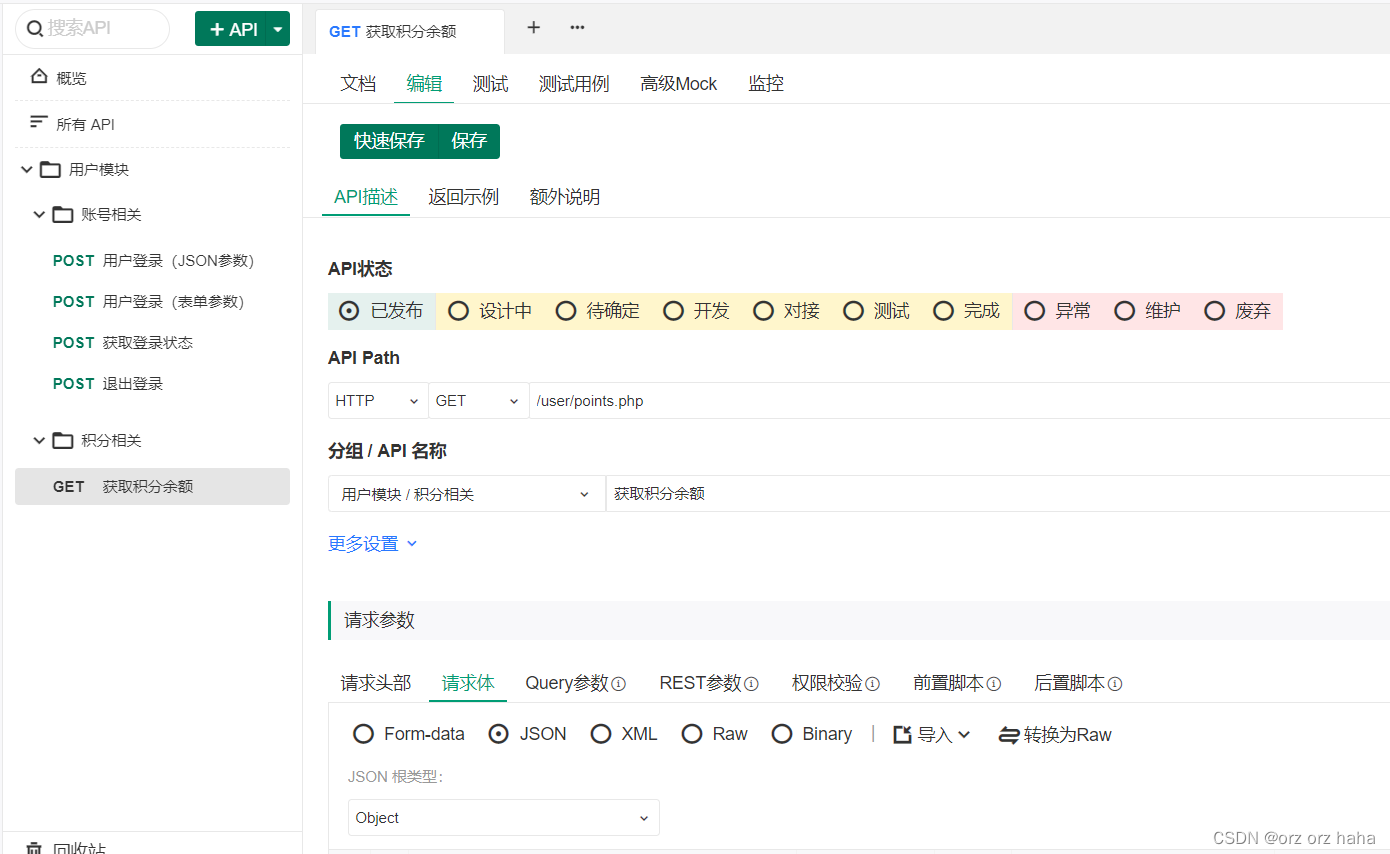1390x854 pixels.
Task: Open POST 用户登录（表单参数）API
Action: click(x=149, y=302)
